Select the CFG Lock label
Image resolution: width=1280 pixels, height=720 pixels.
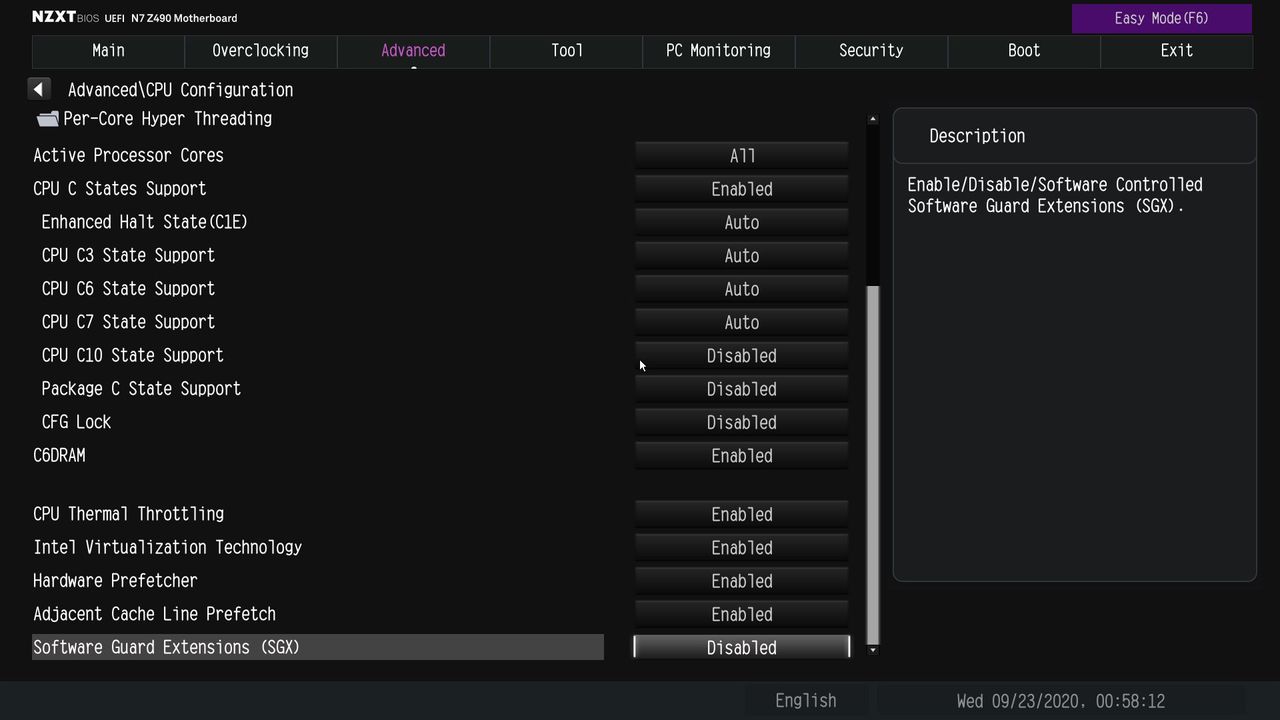[76, 422]
